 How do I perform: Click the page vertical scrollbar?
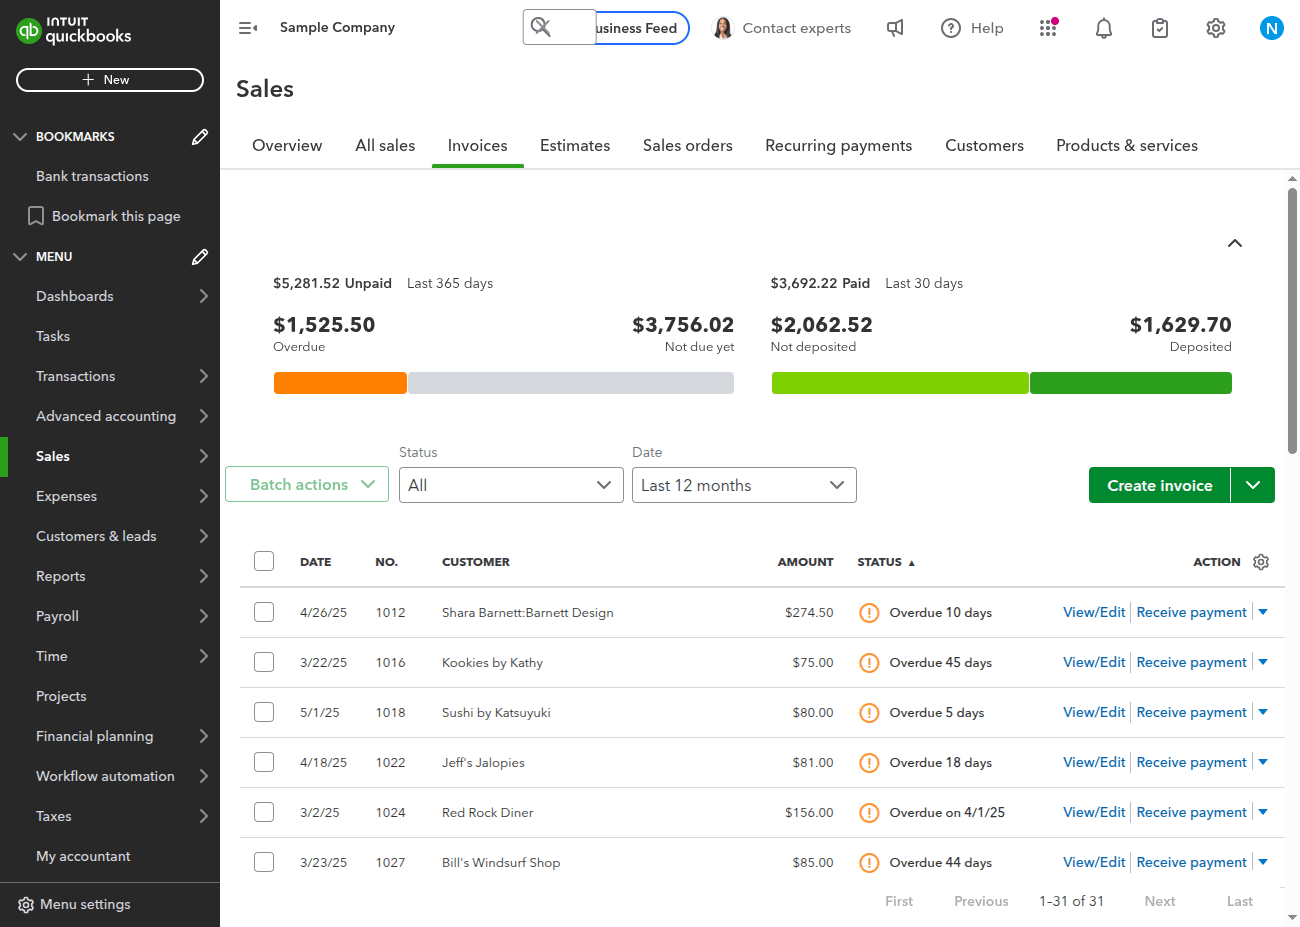(x=1292, y=320)
